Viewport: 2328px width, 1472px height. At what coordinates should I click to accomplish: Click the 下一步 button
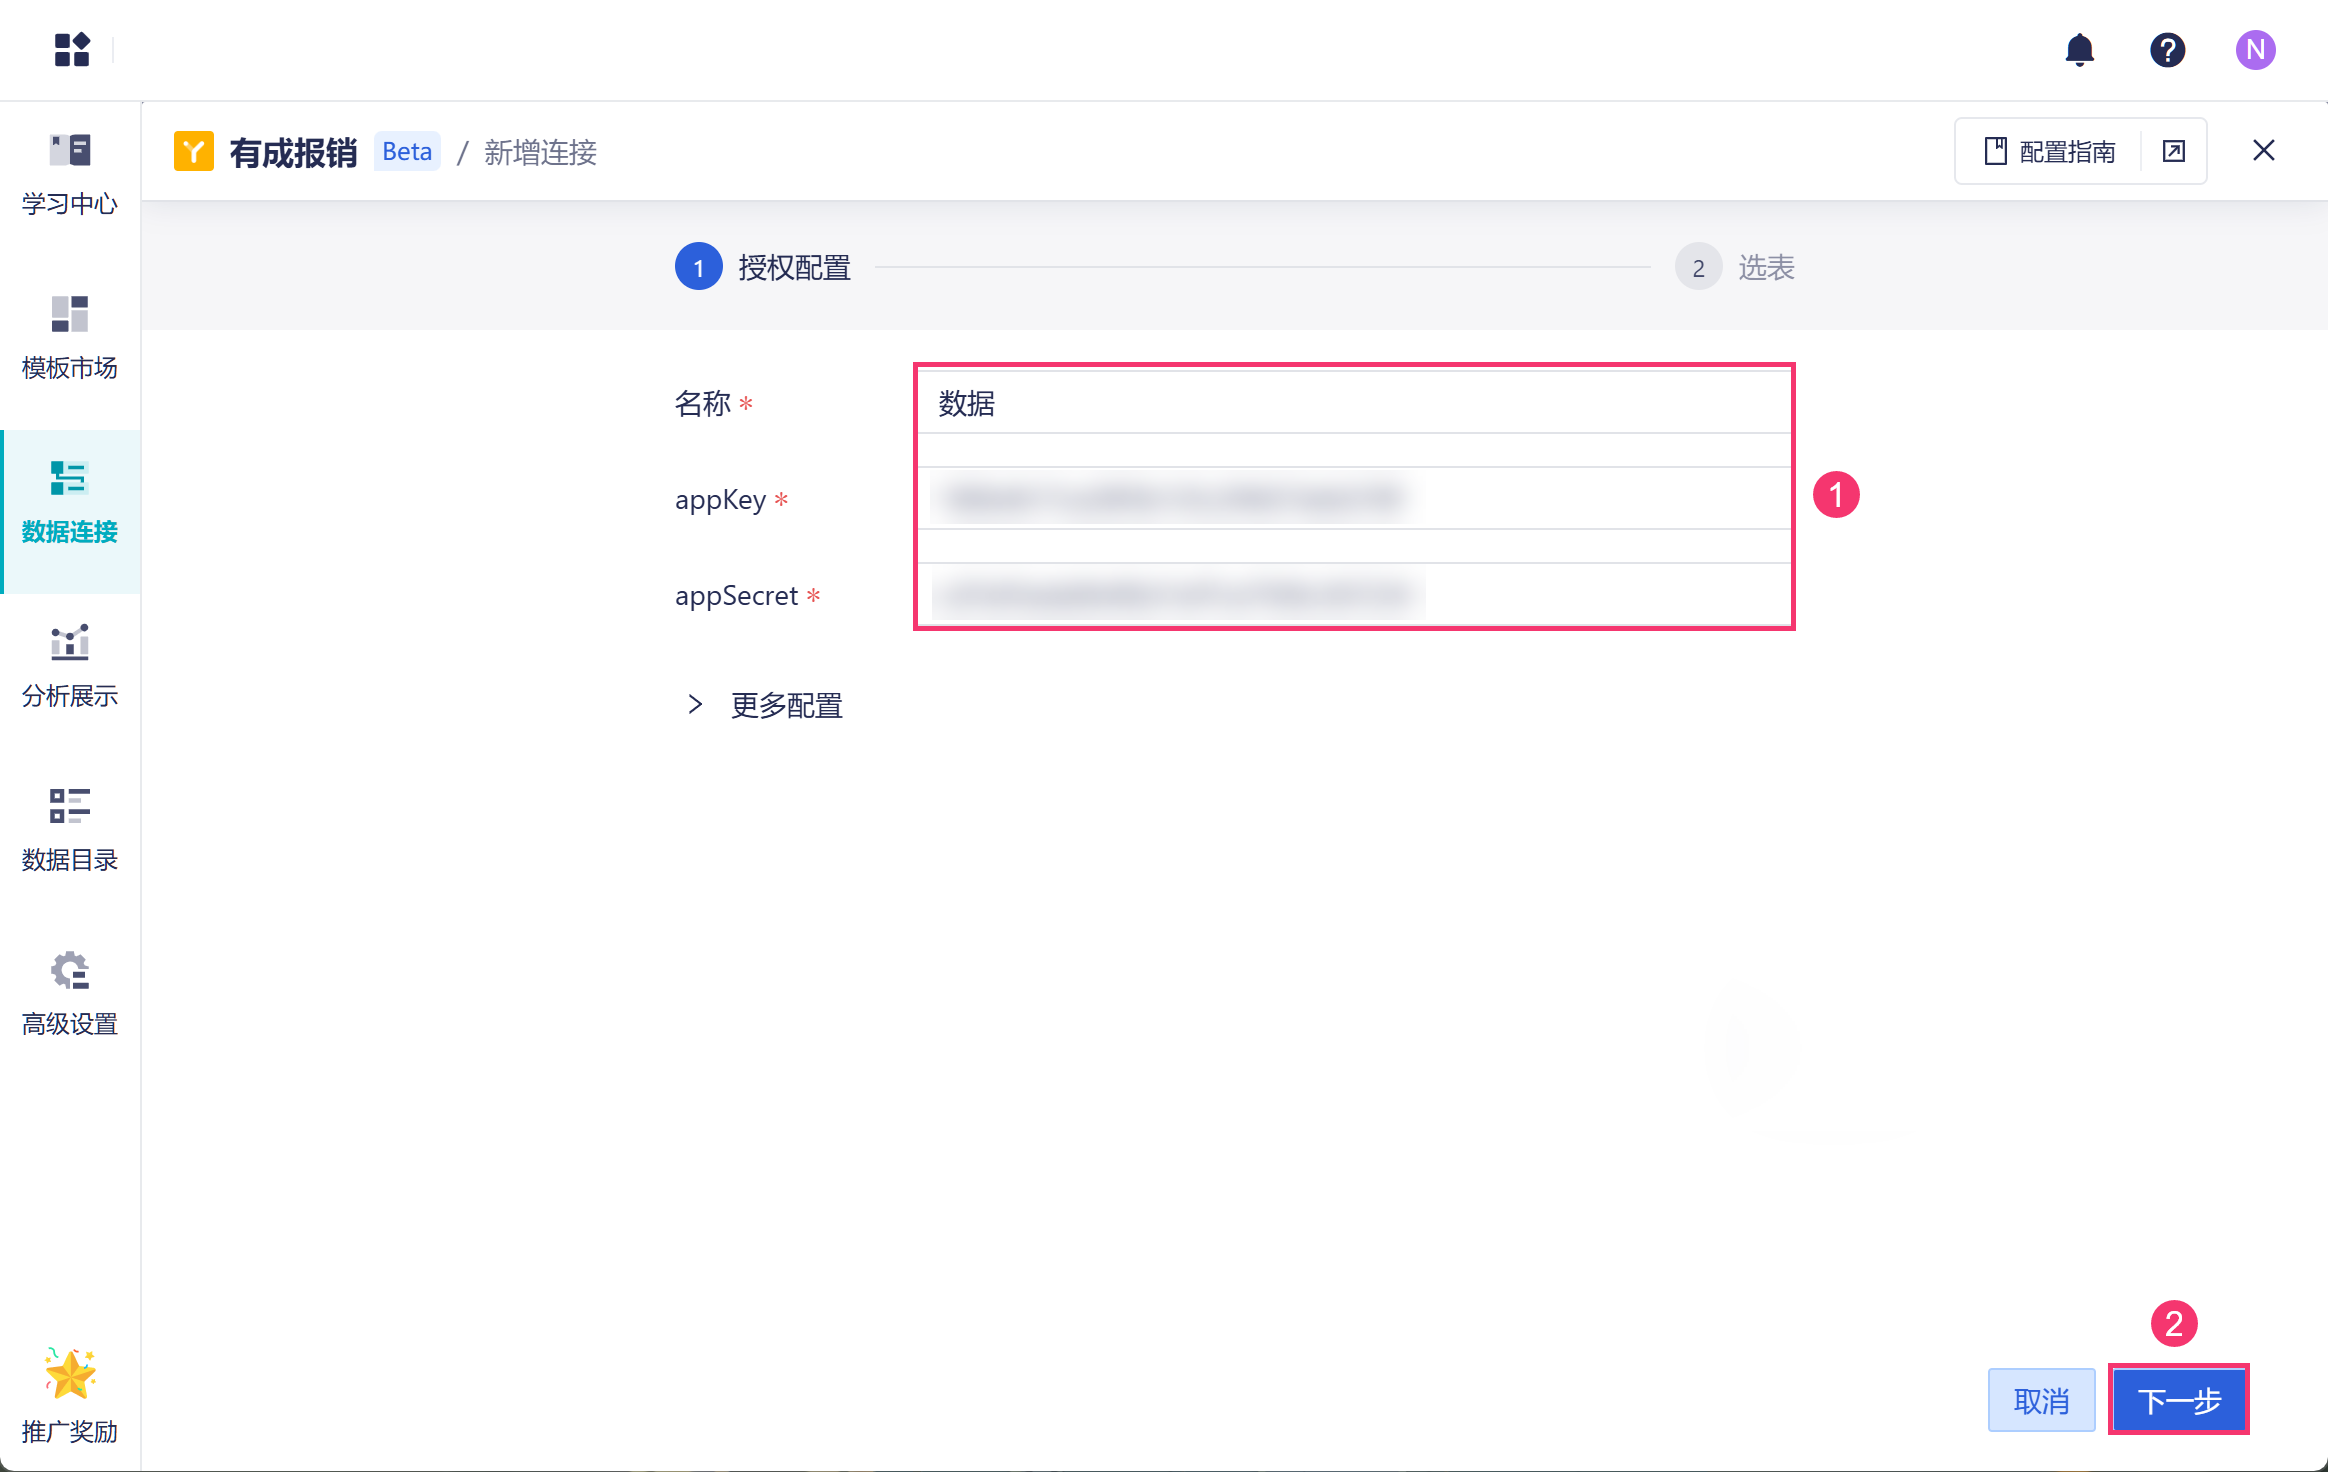[x=2178, y=1400]
